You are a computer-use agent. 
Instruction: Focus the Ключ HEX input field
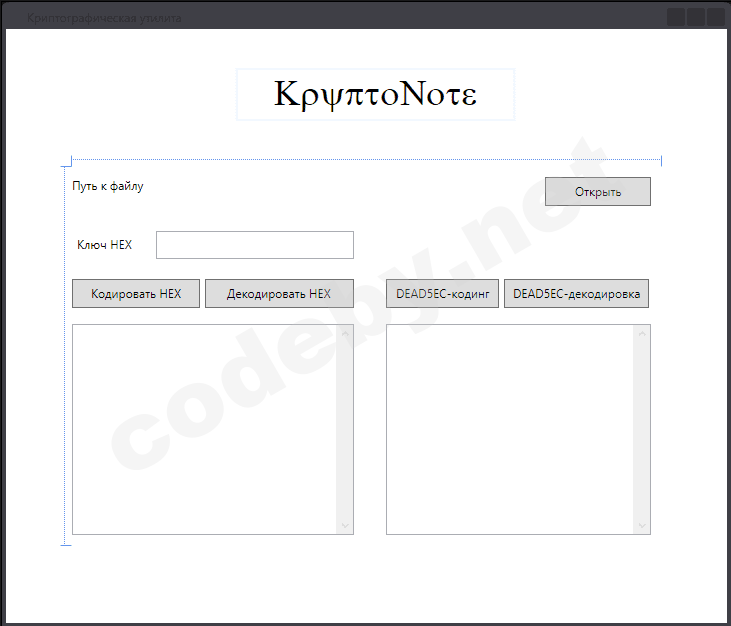tap(255, 245)
